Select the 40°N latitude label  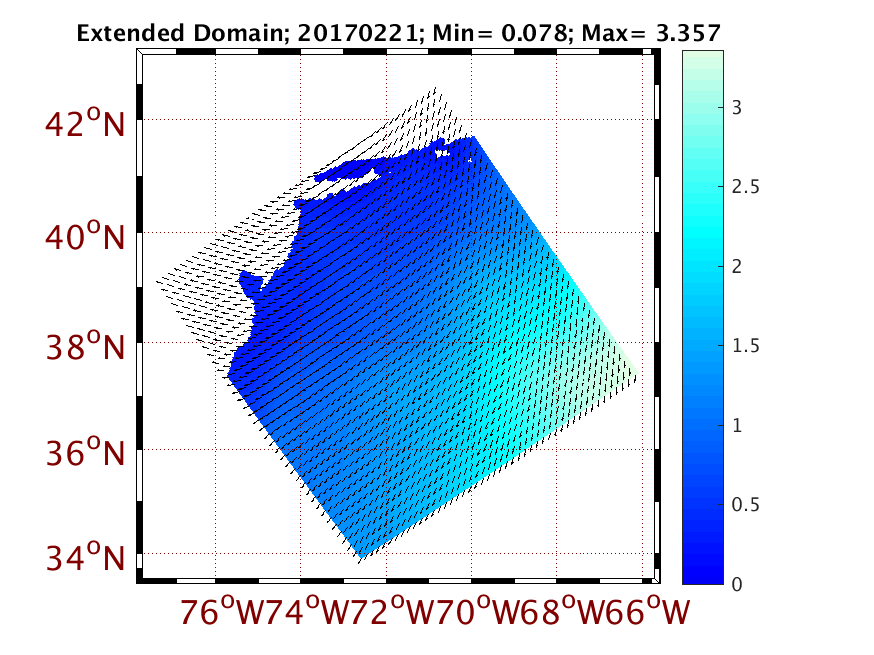[x=85, y=236]
